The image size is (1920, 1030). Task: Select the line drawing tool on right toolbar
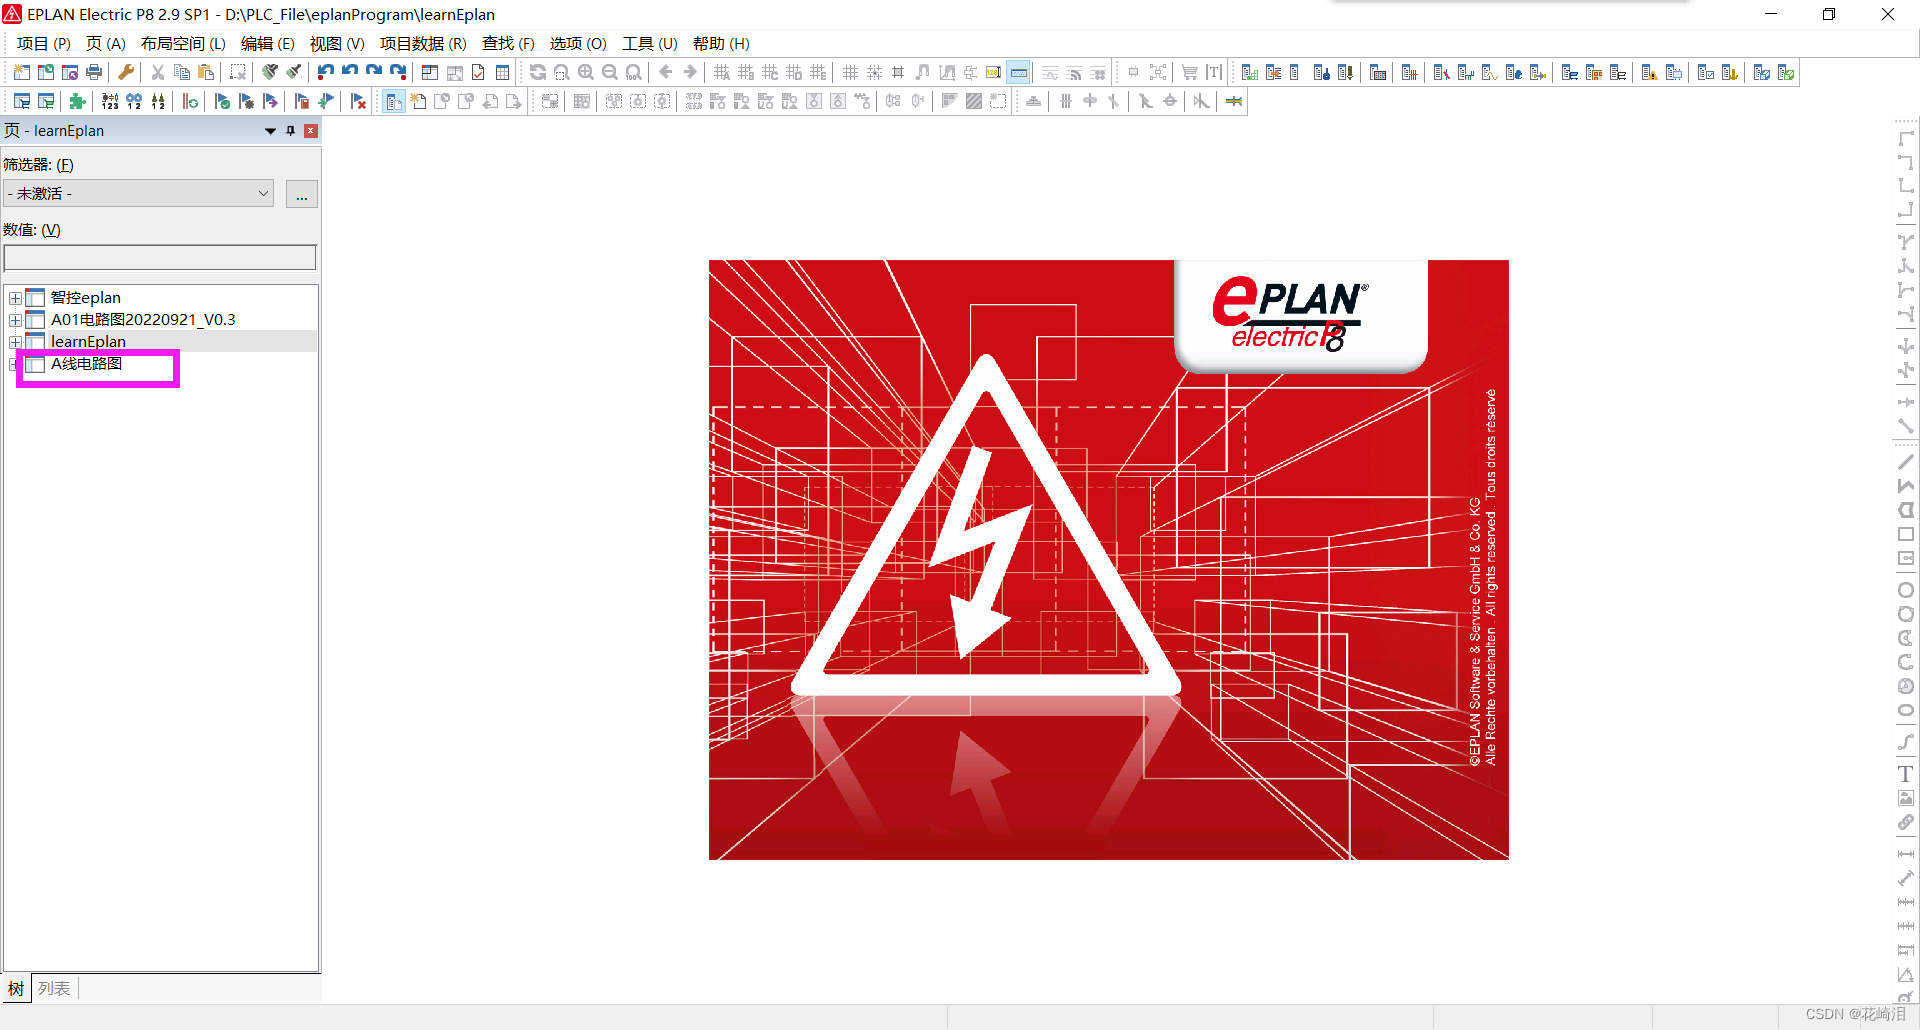click(x=1906, y=462)
